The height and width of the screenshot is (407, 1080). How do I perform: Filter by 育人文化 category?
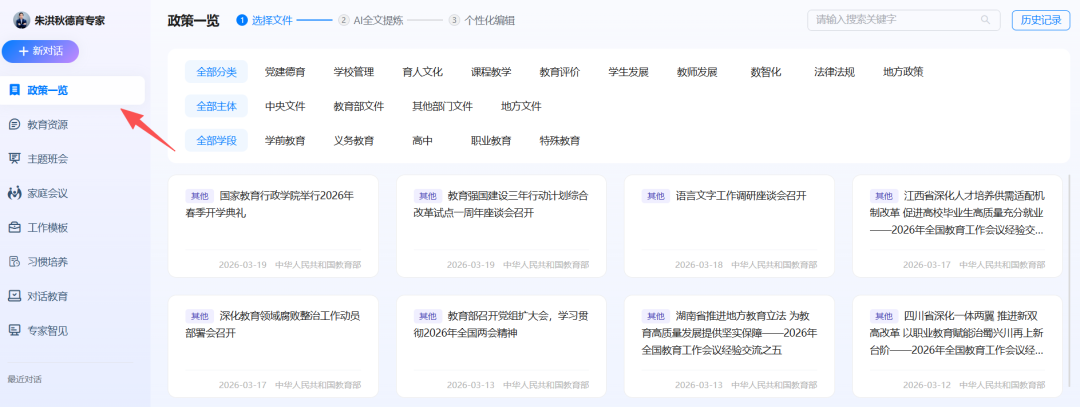(422, 72)
